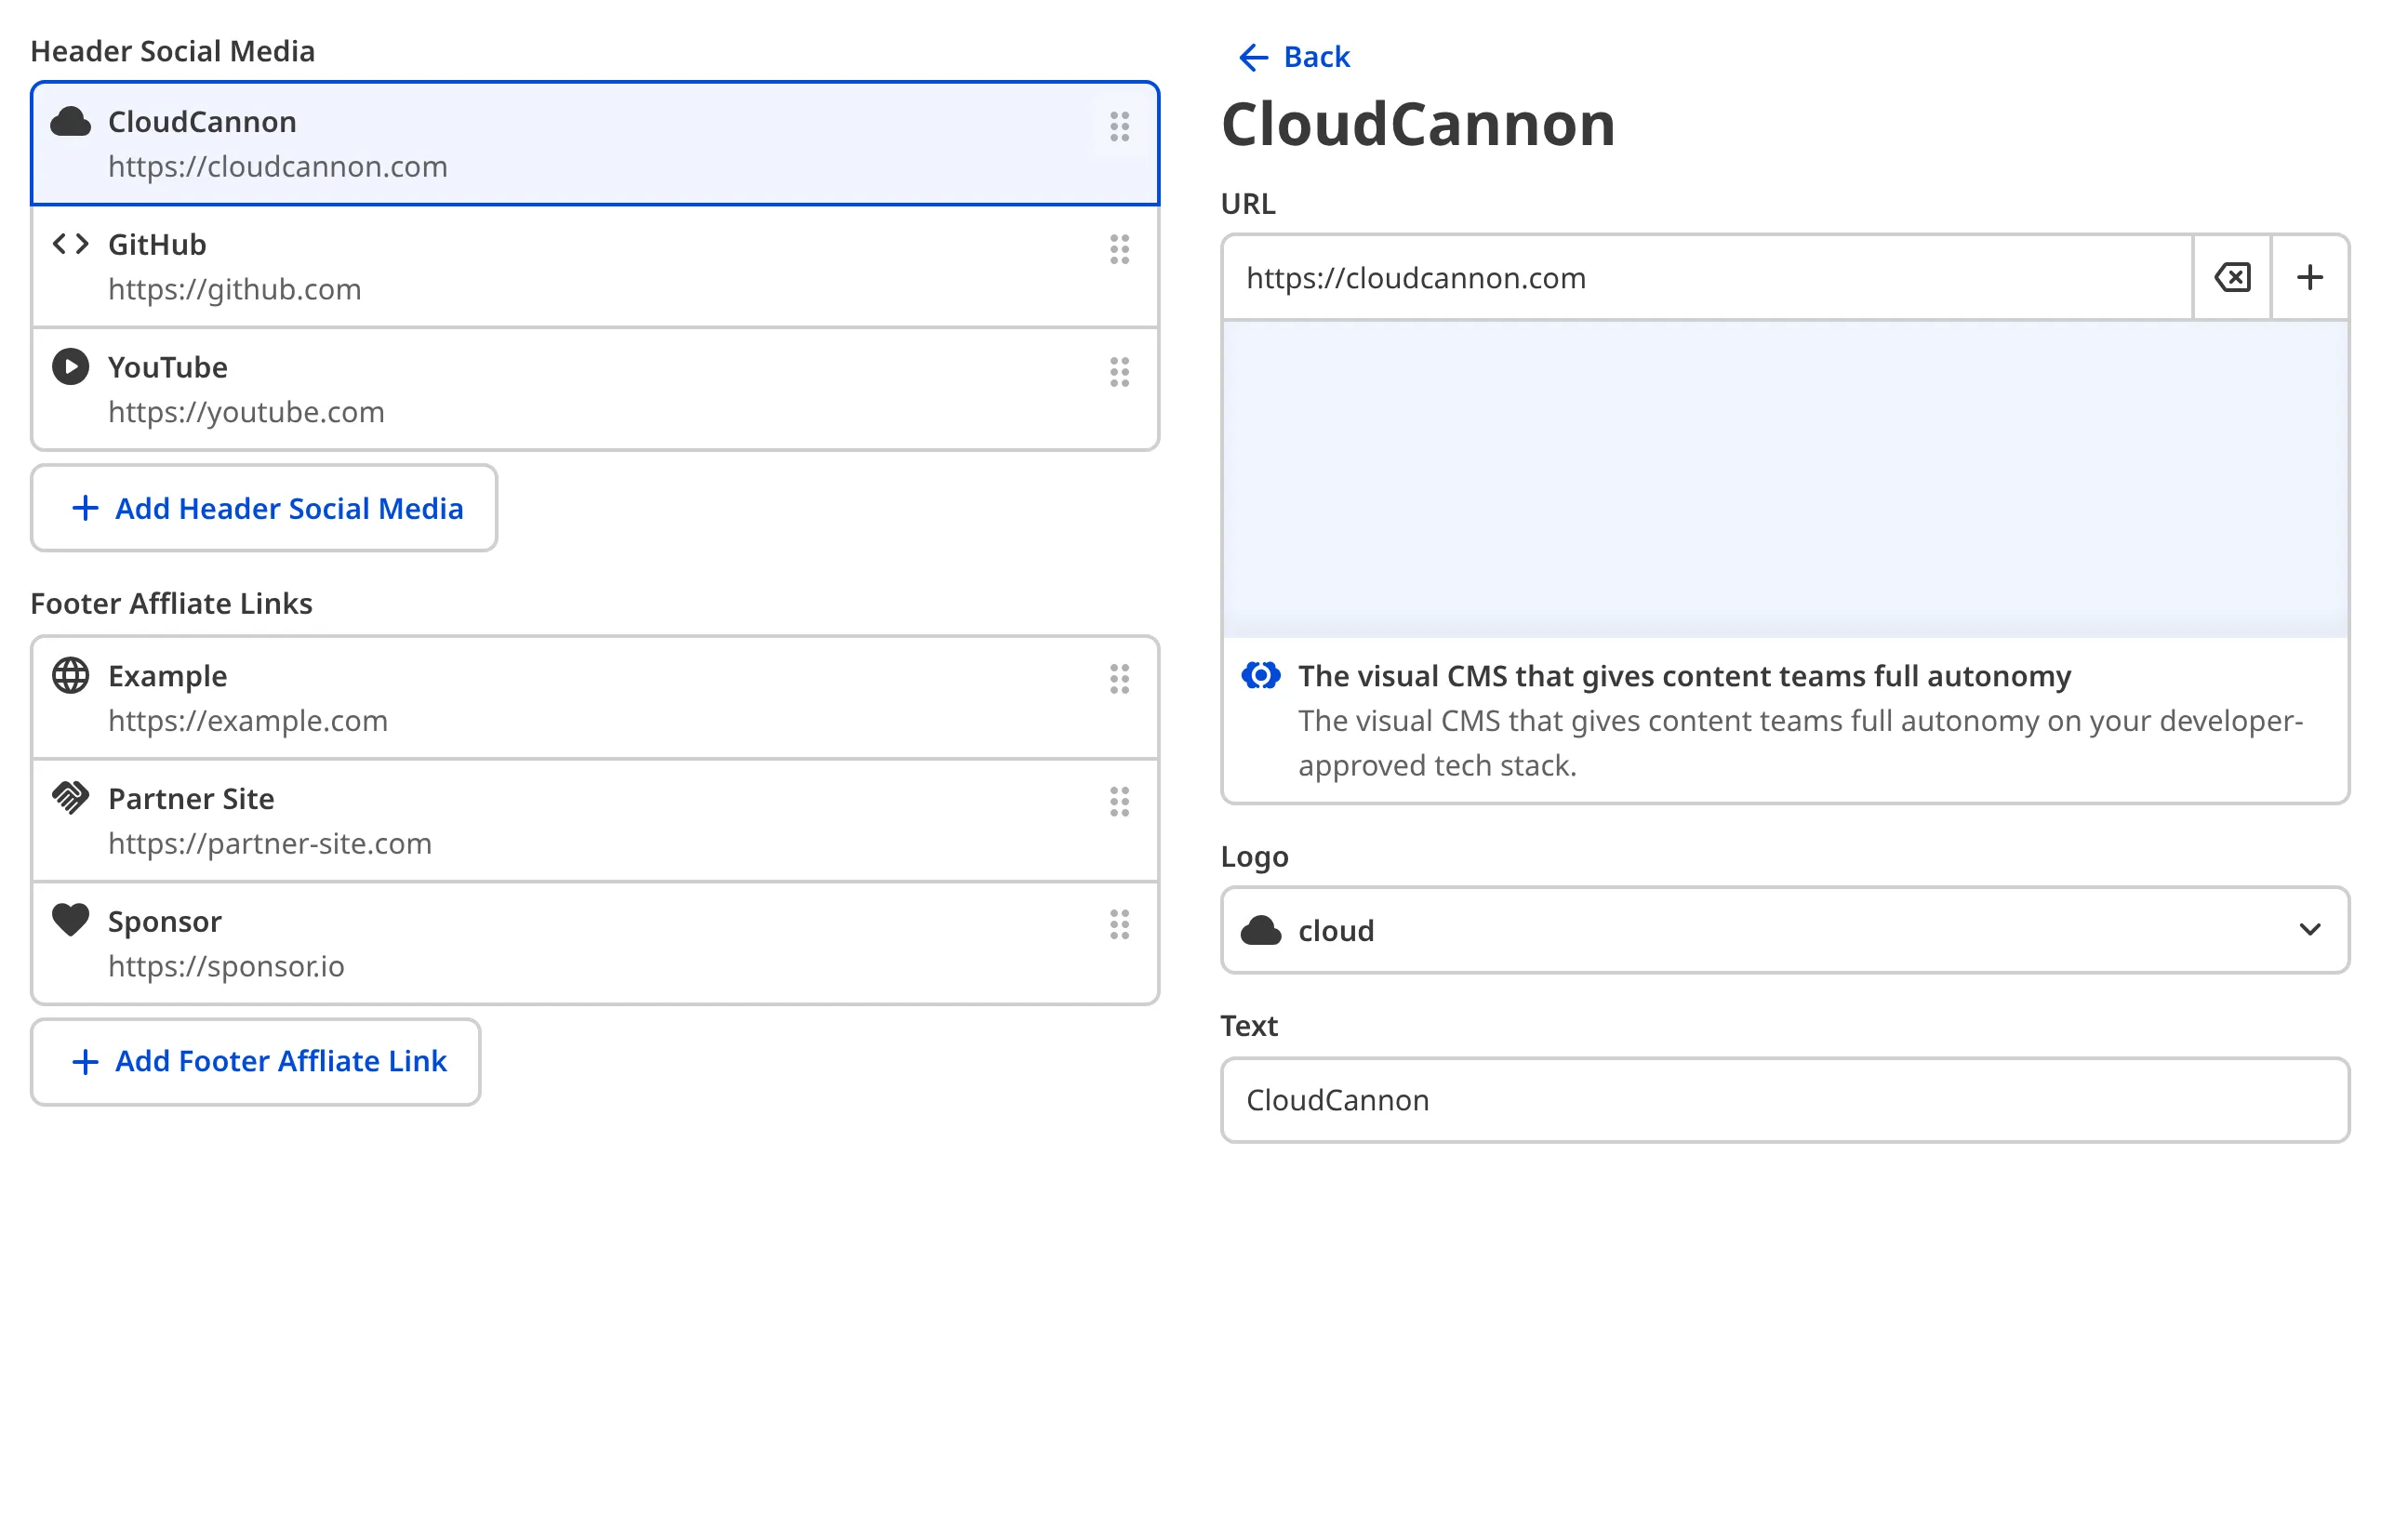Open the Example footer link item
This screenshot has width=2381, height=1540.
595,697
